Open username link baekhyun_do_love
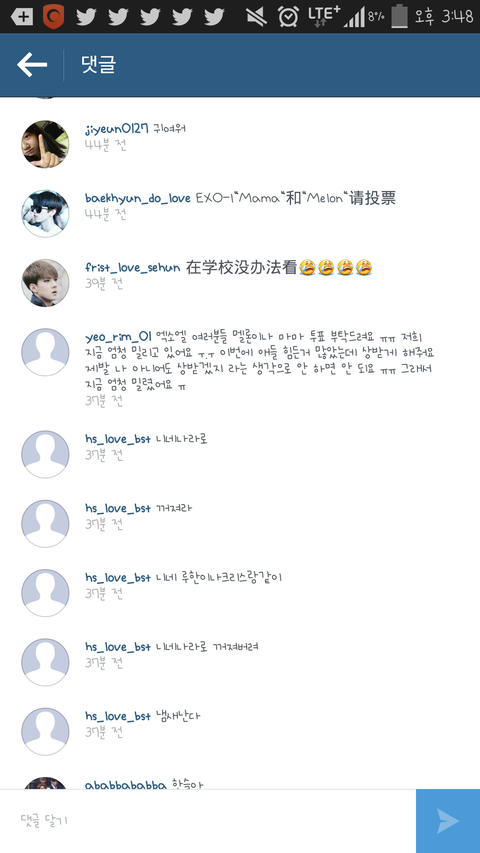 point(138,199)
